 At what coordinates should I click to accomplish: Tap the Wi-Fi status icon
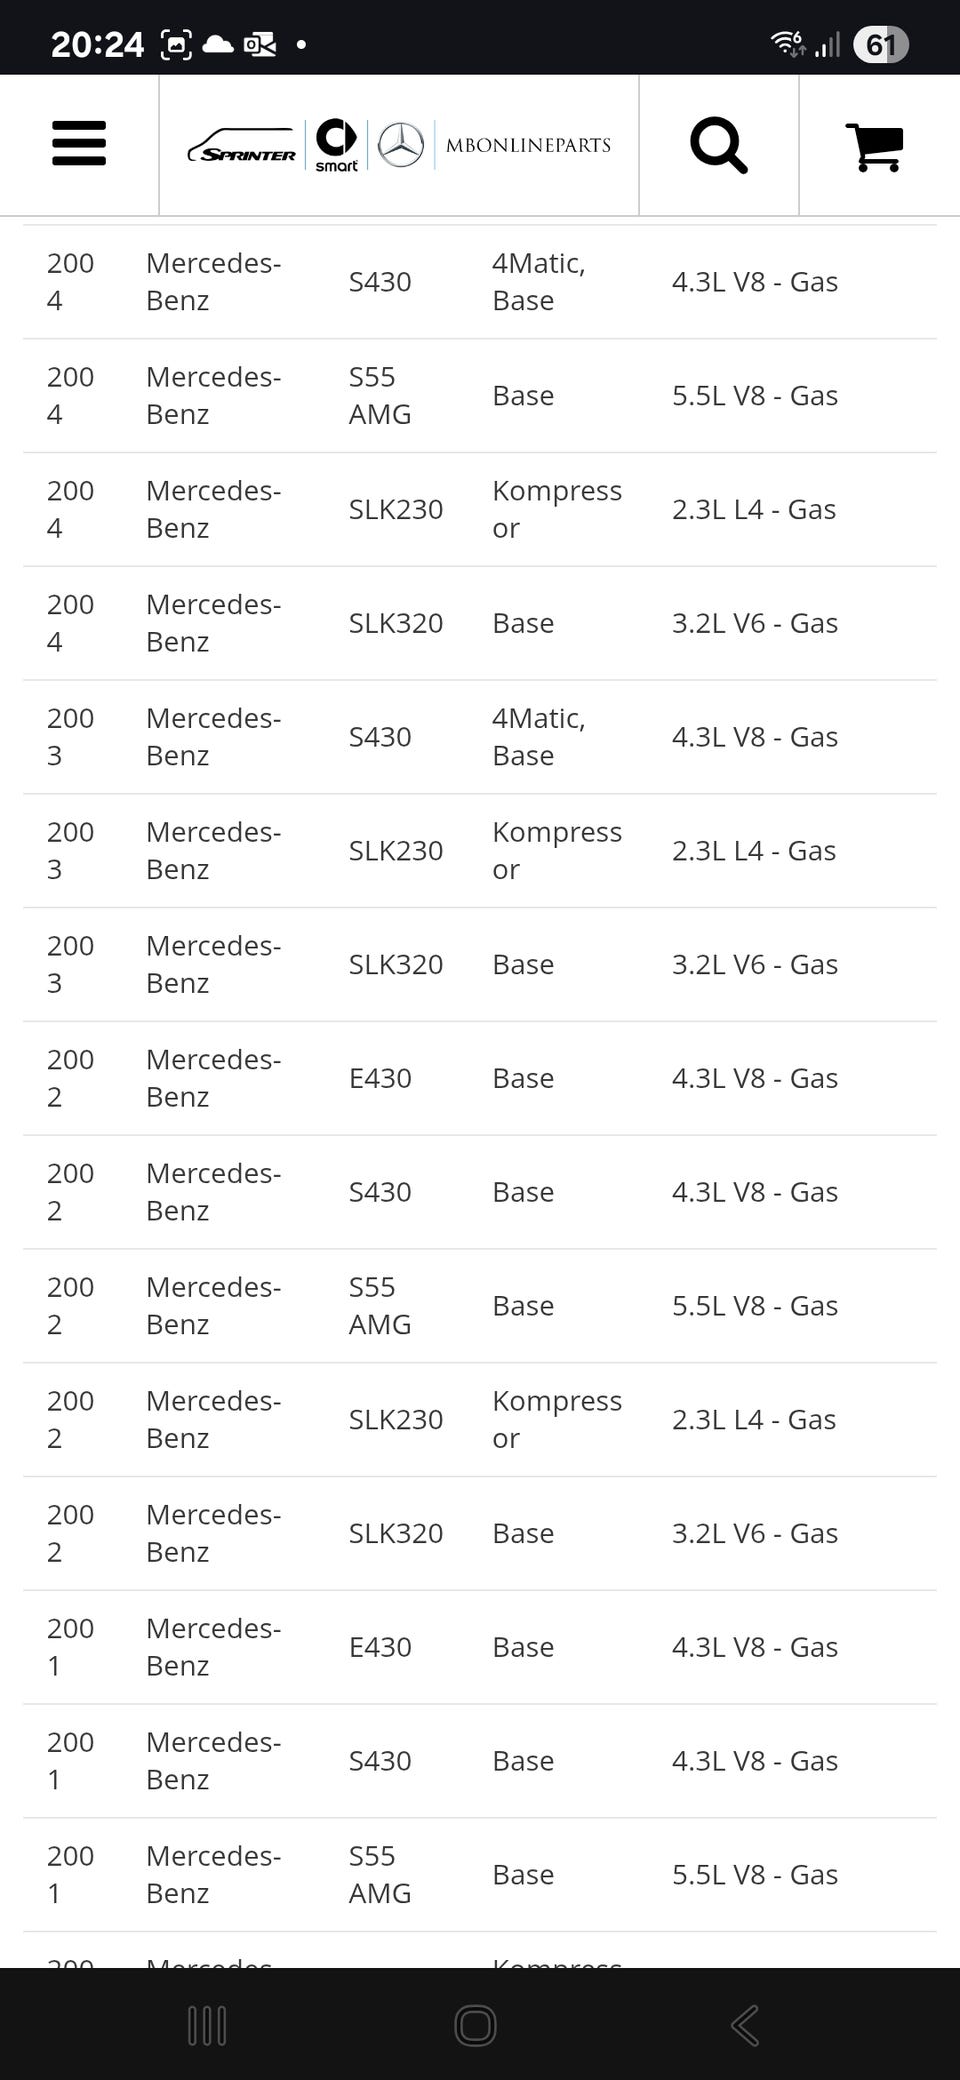tap(787, 43)
